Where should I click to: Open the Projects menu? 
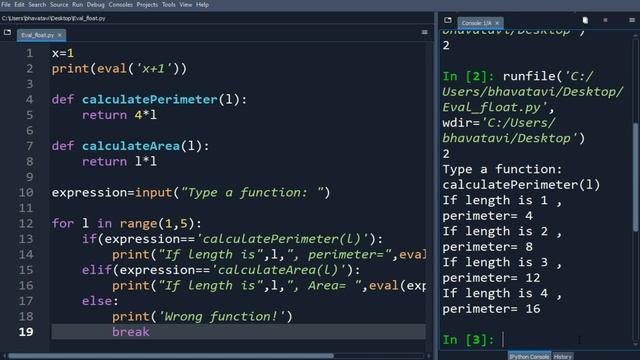point(147,4)
